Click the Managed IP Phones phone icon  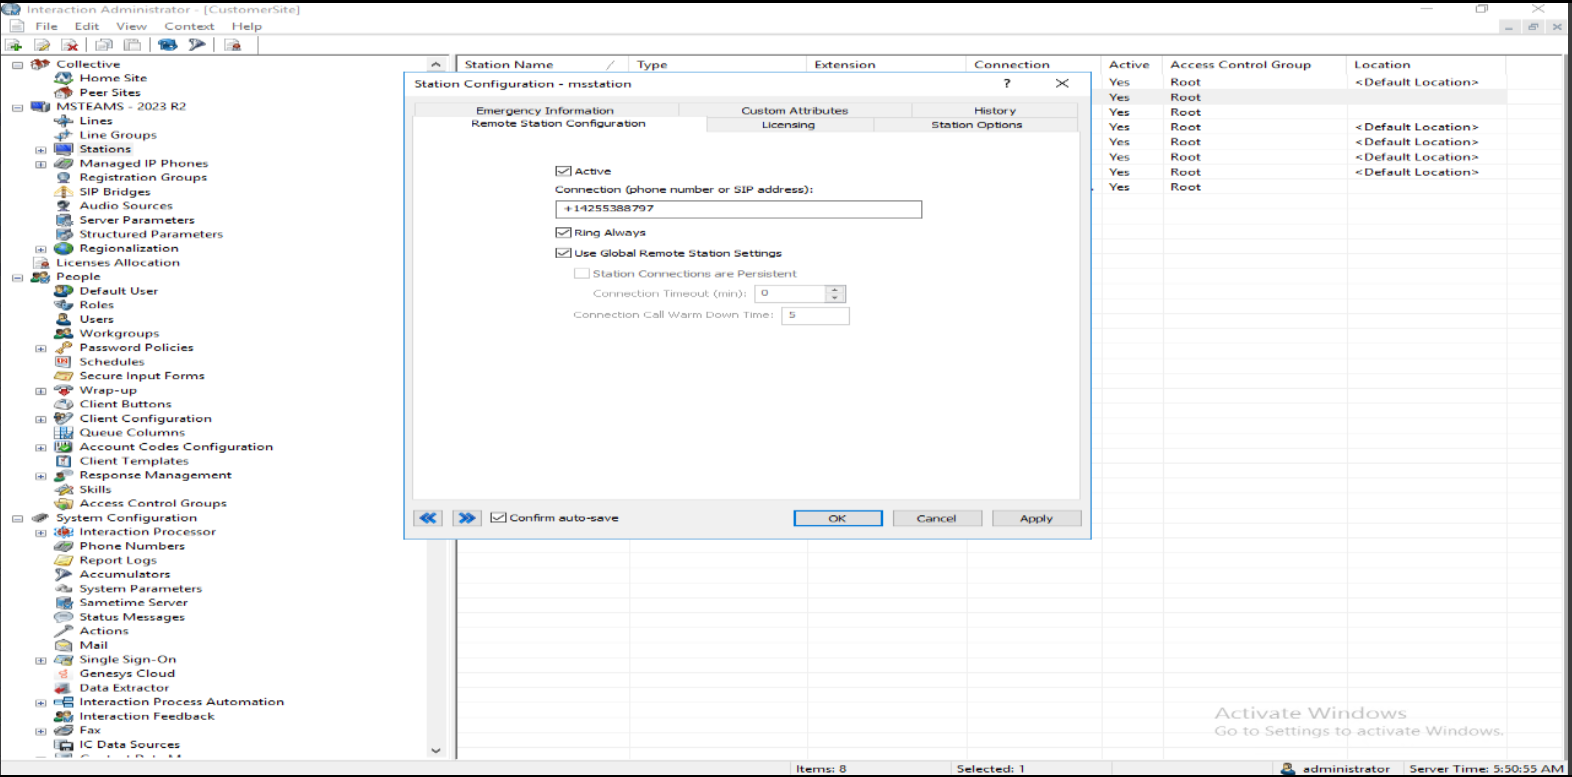pyautogui.click(x=64, y=163)
